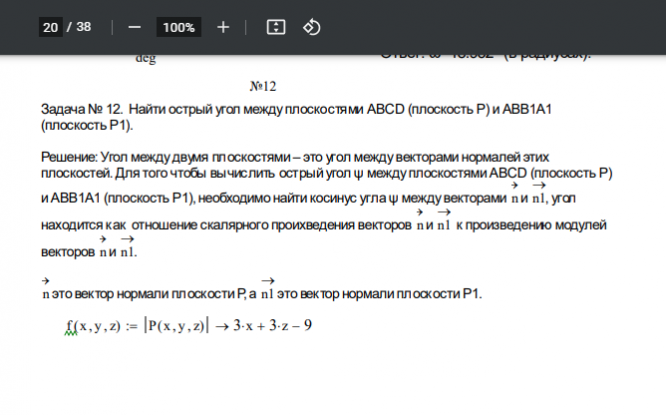Click the line starting 'находится как отношение'

[324, 225]
